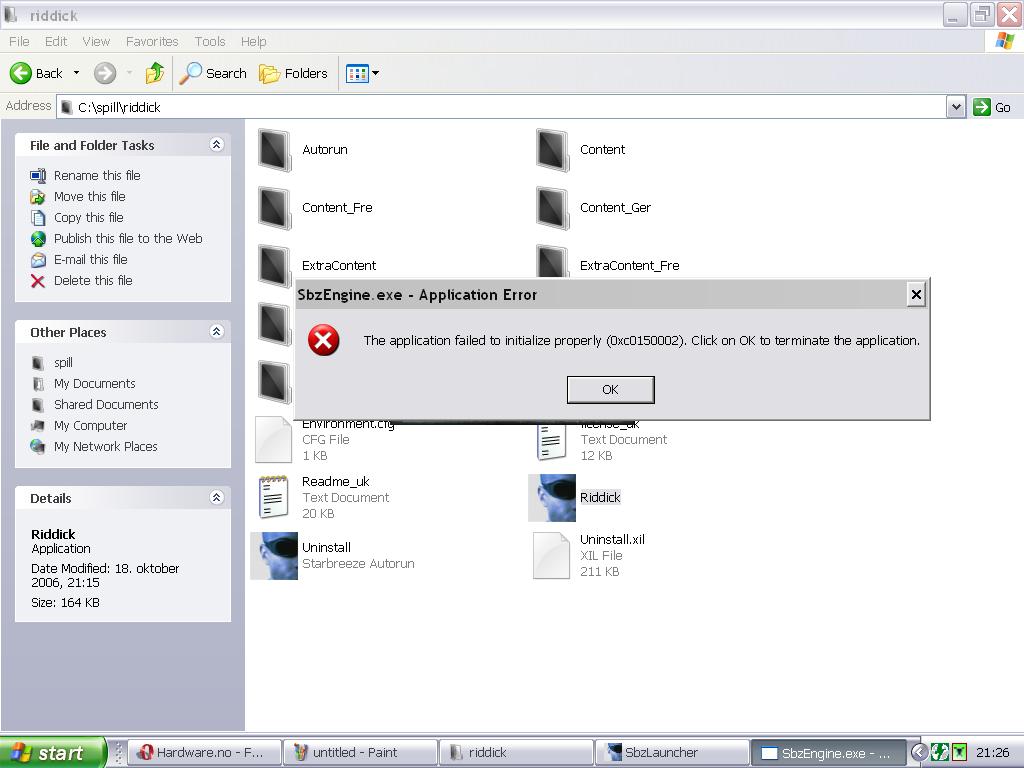Click the Up folder icon in toolbar

[x=155, y=73]
